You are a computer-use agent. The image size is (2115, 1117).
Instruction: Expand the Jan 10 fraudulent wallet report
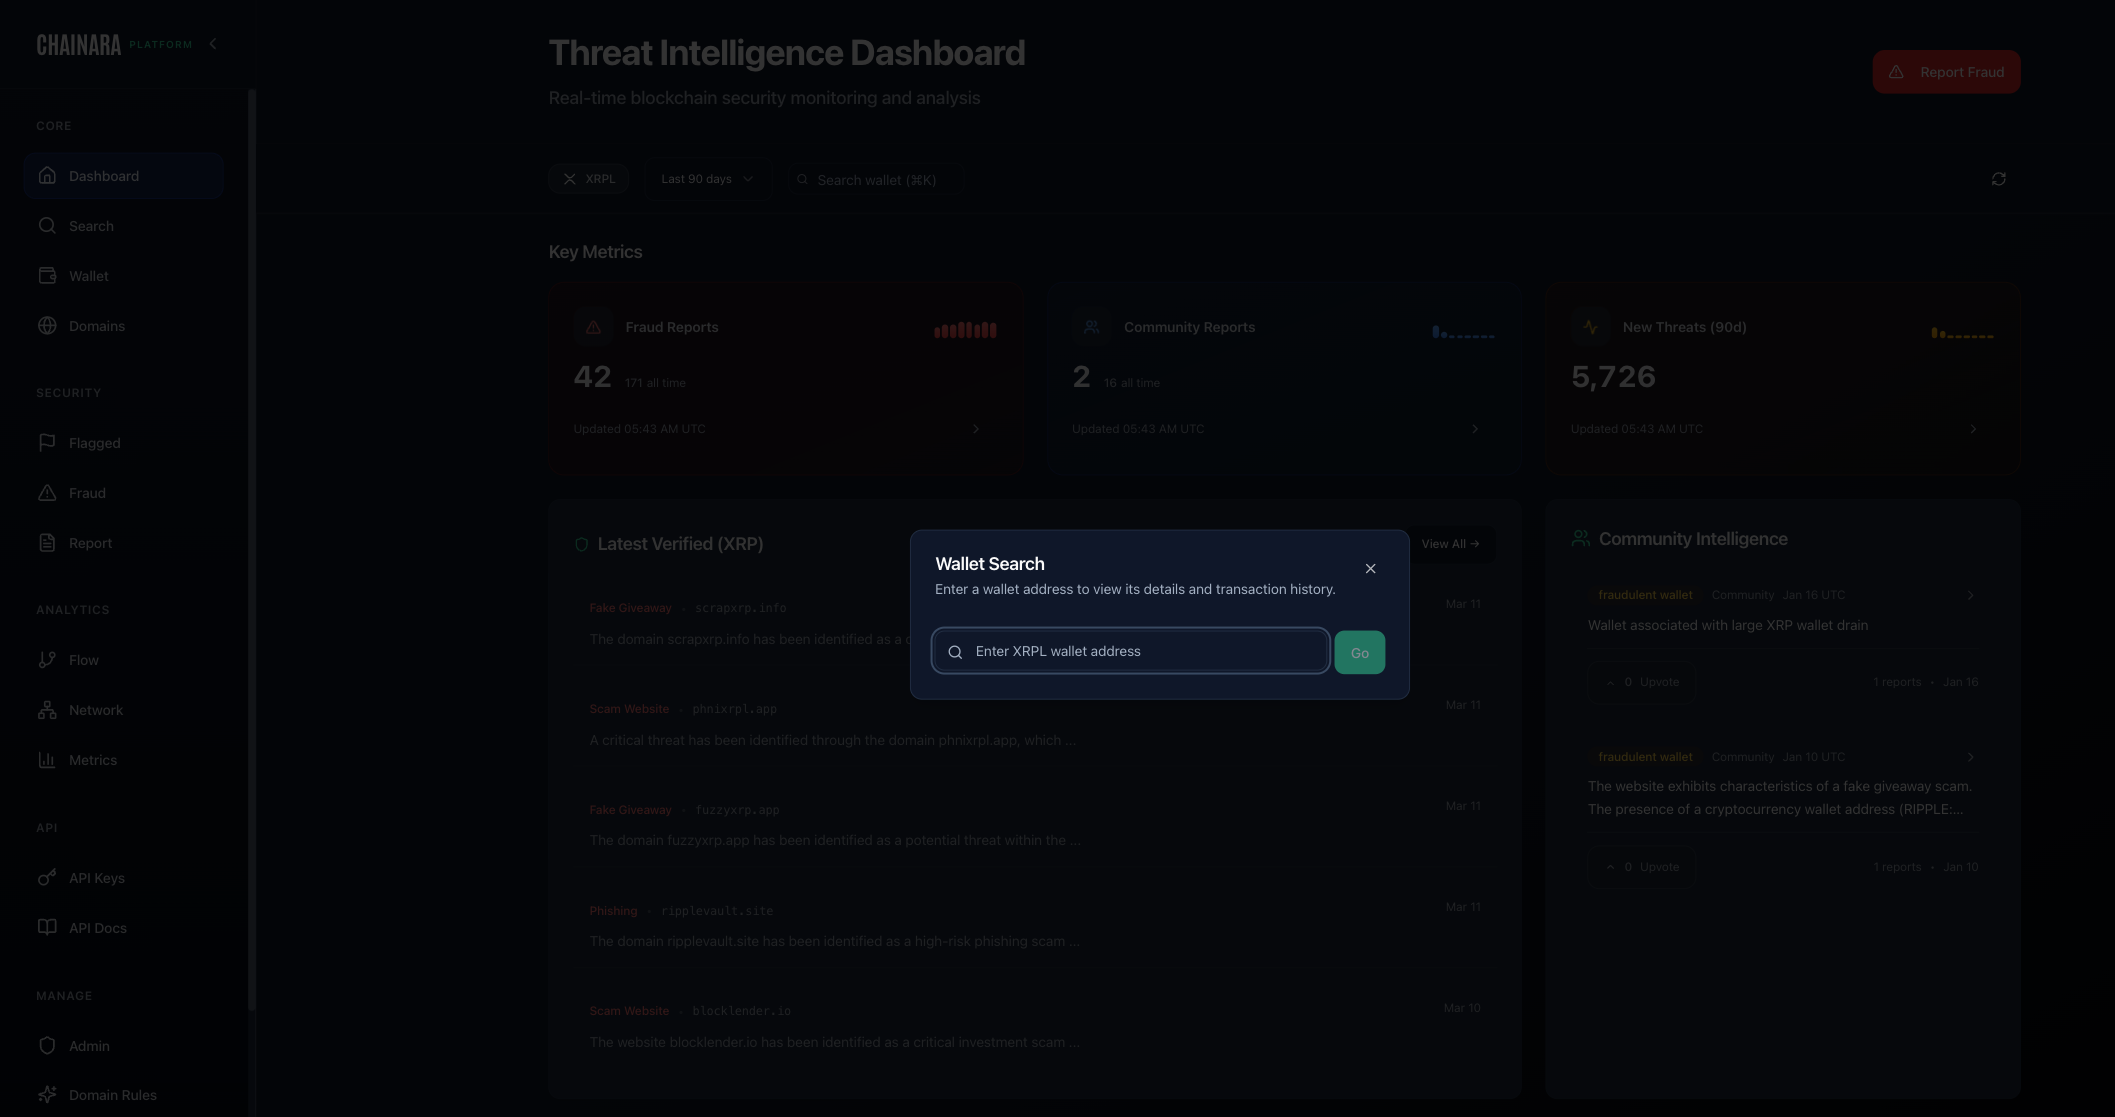tap(1970, 757)
